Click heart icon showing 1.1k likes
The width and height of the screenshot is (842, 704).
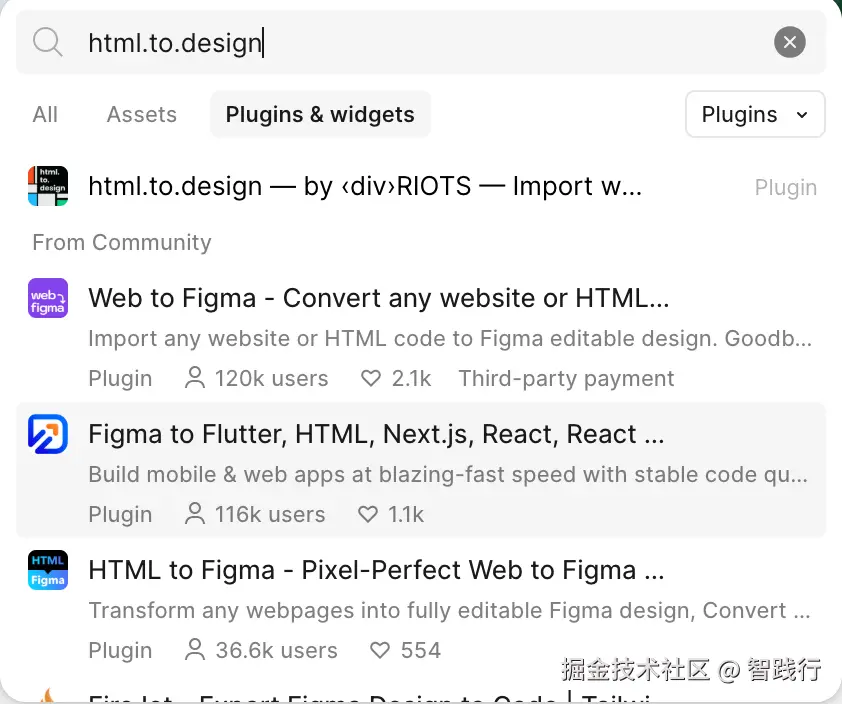click(369, 515)
